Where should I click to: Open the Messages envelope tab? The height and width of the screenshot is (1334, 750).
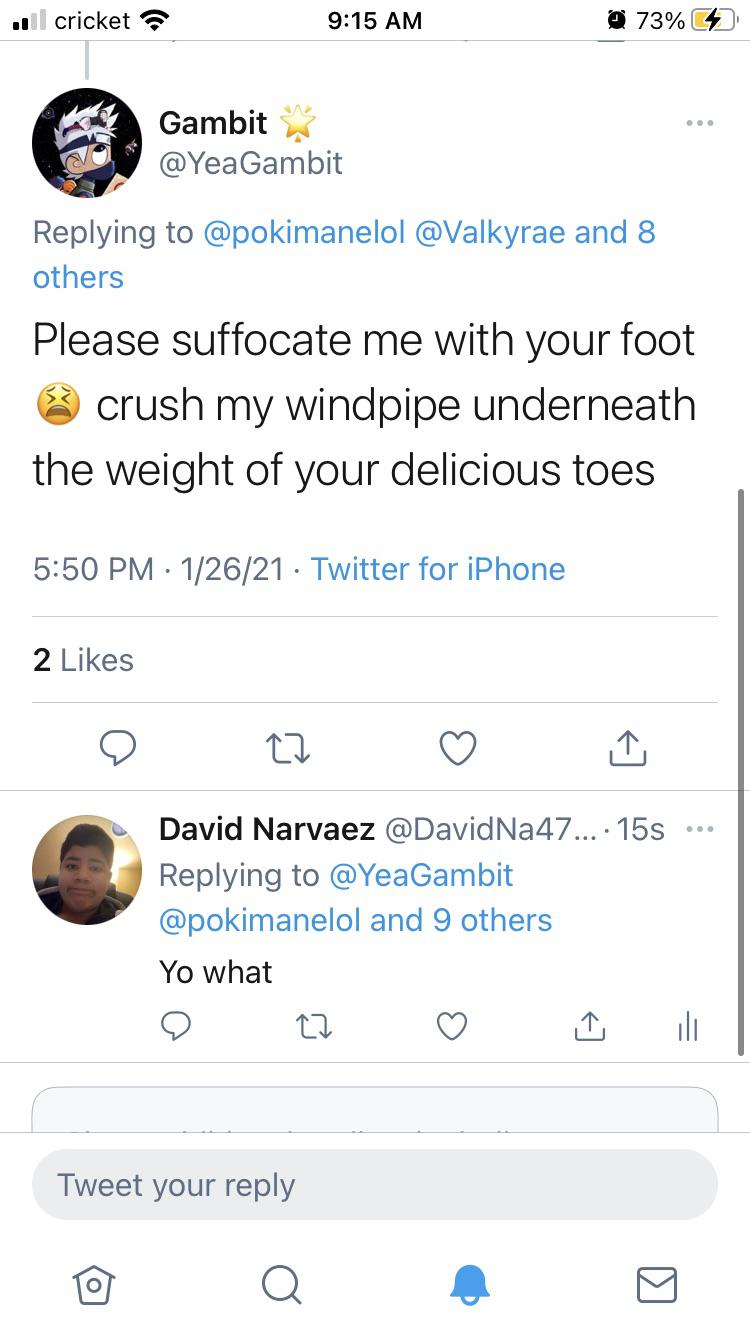657,1285
